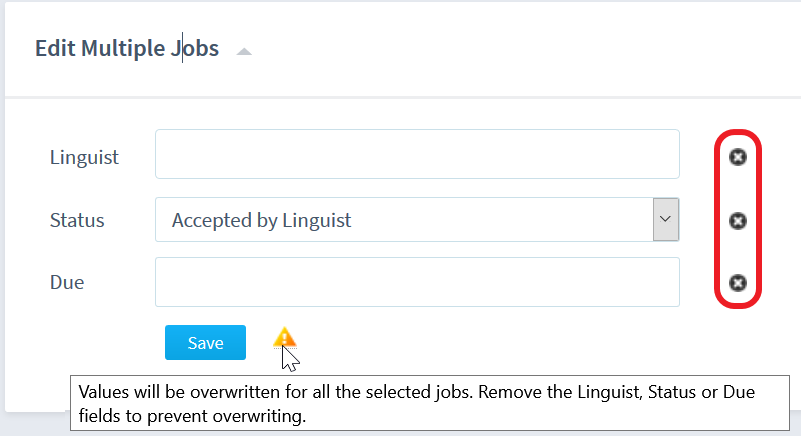The width and height of the screenshot is (801, 436).
Task: Click the X button beside the empty Linguist box
Action: [x=738, y=157]
